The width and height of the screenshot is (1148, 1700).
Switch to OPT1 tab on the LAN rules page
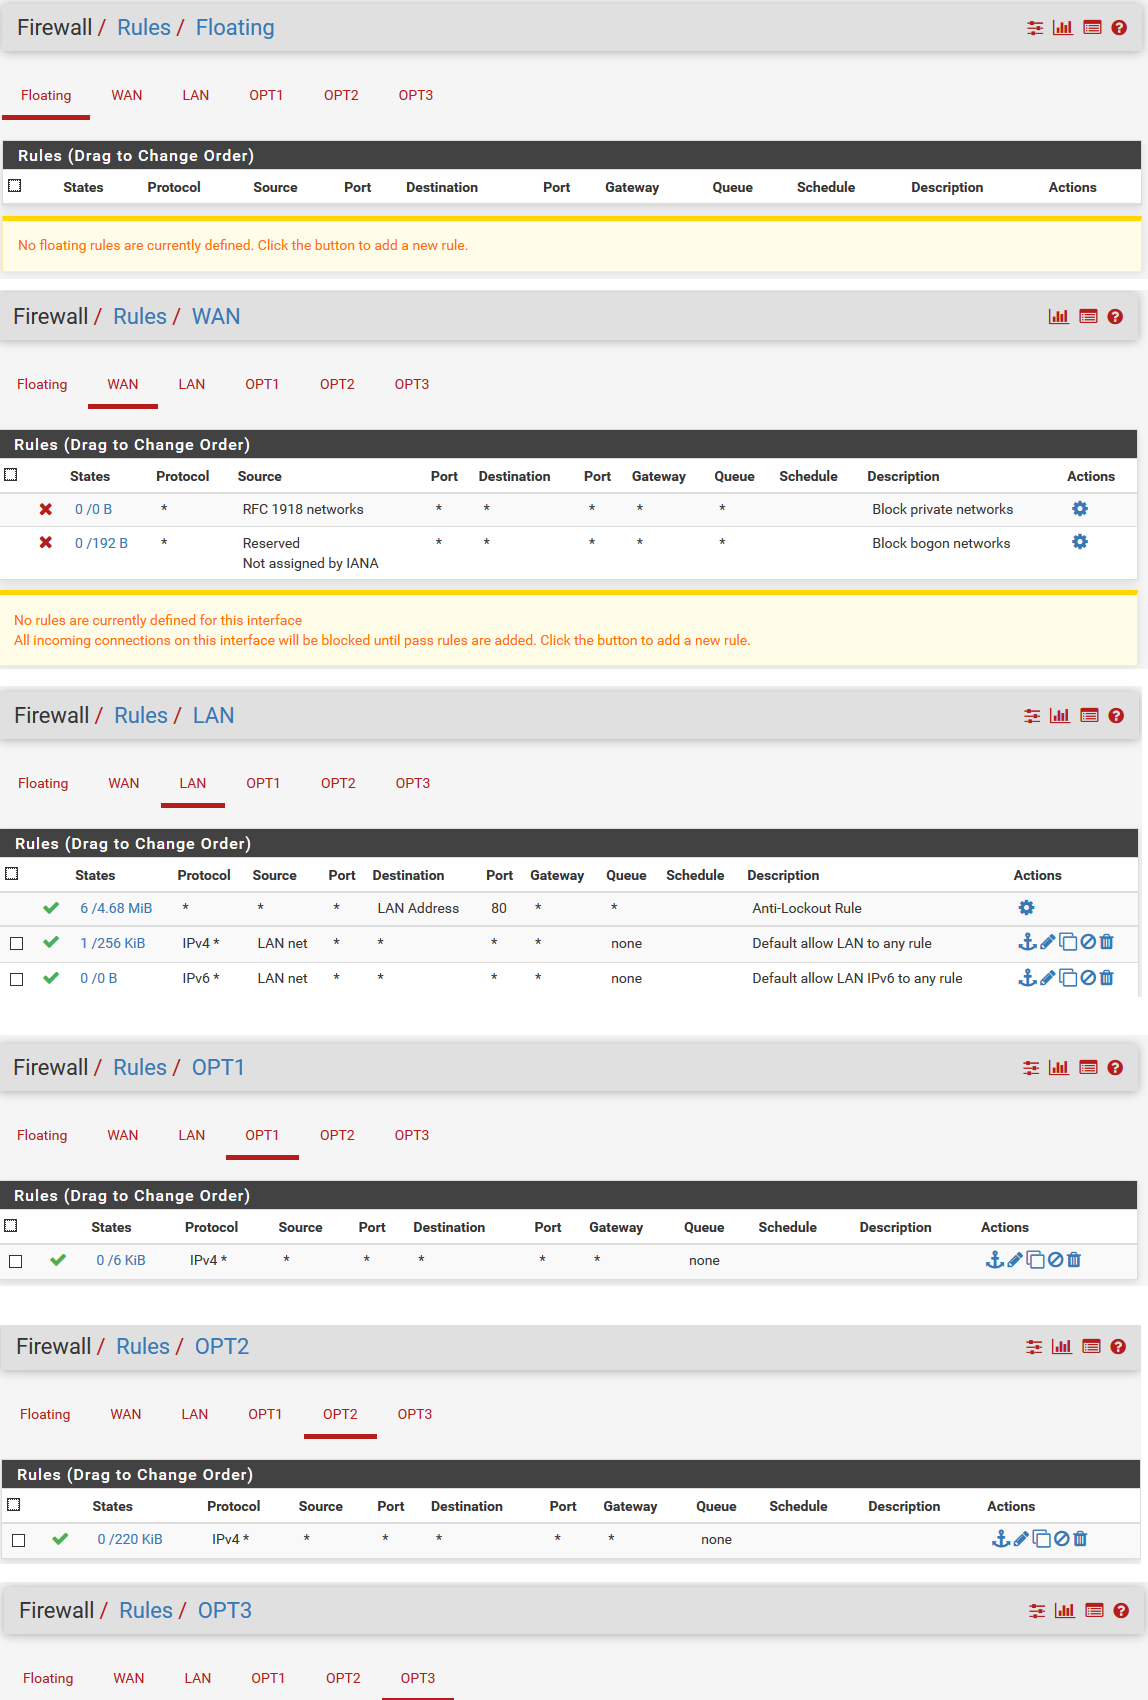click(263, 783)
